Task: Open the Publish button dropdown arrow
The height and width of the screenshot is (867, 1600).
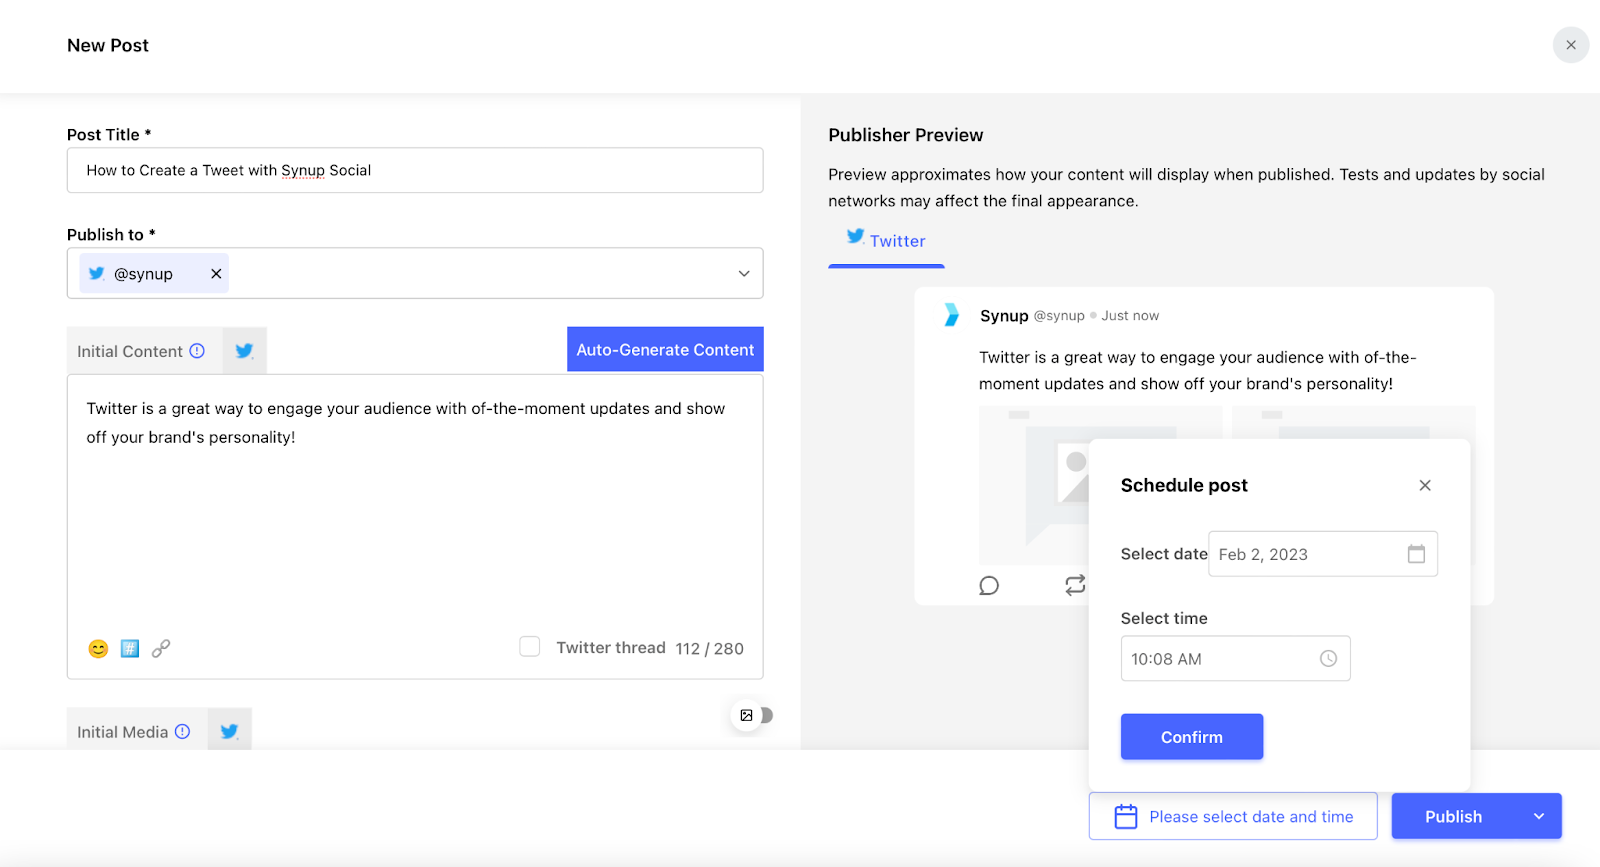Action: pyautogui.click(x=1539, y=817)
